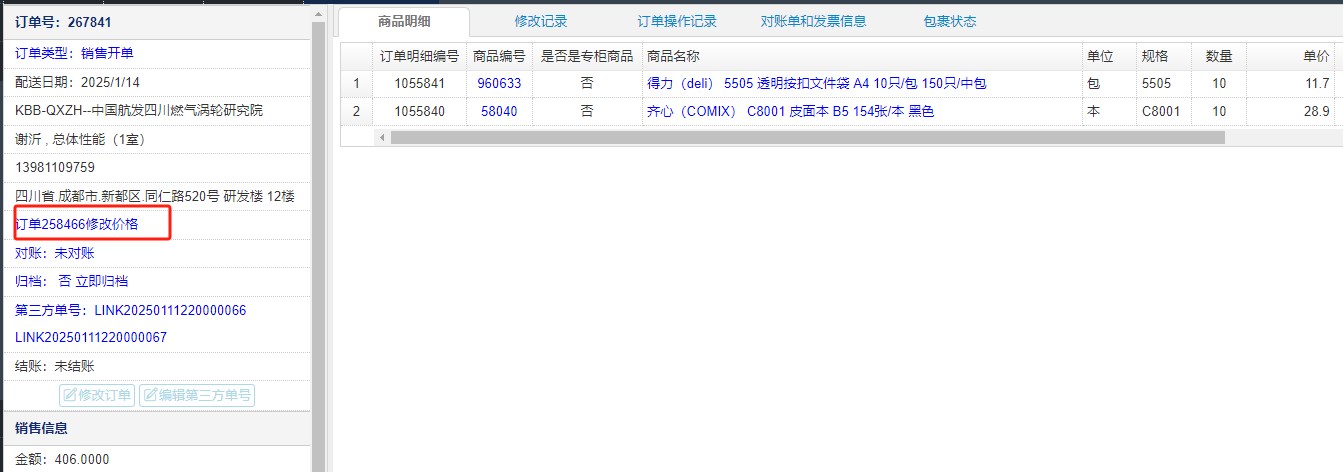This screenshot has width=1343, height=472.
Task: Click the horizontal scrollbar left arrow
Action: 382,138
